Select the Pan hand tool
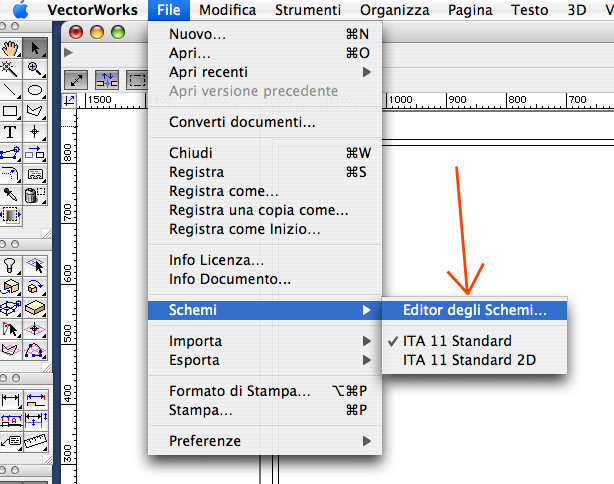The width and height of the screenshot is (614, 484). [11, 48]
